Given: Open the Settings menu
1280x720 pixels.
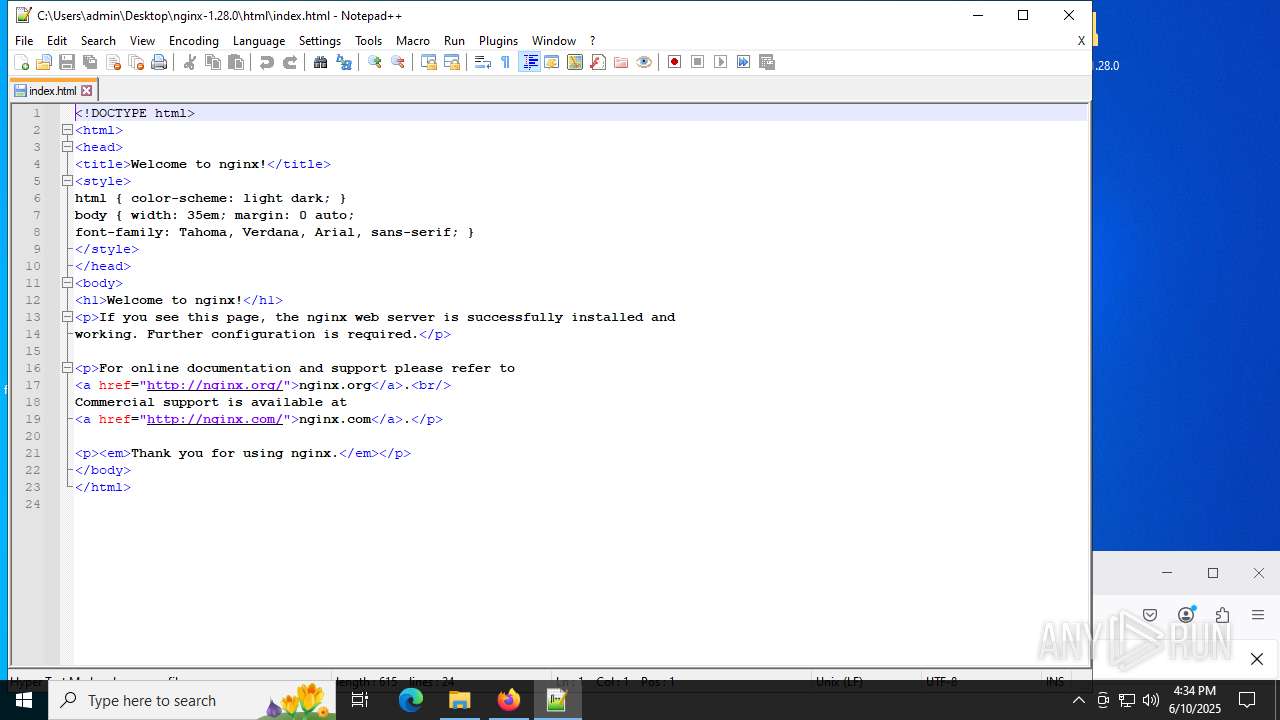Looking at the screenshot, I should (320, 41).
